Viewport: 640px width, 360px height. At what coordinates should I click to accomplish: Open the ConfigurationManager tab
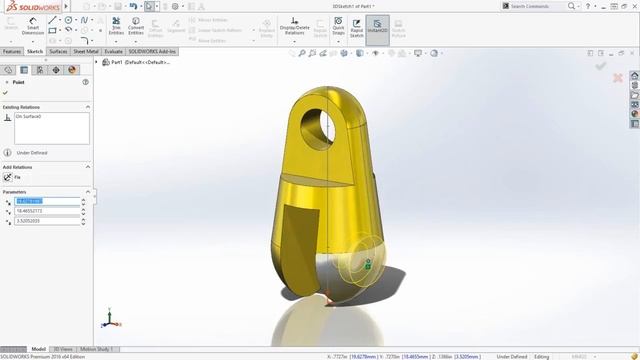(x=40, y=70)
